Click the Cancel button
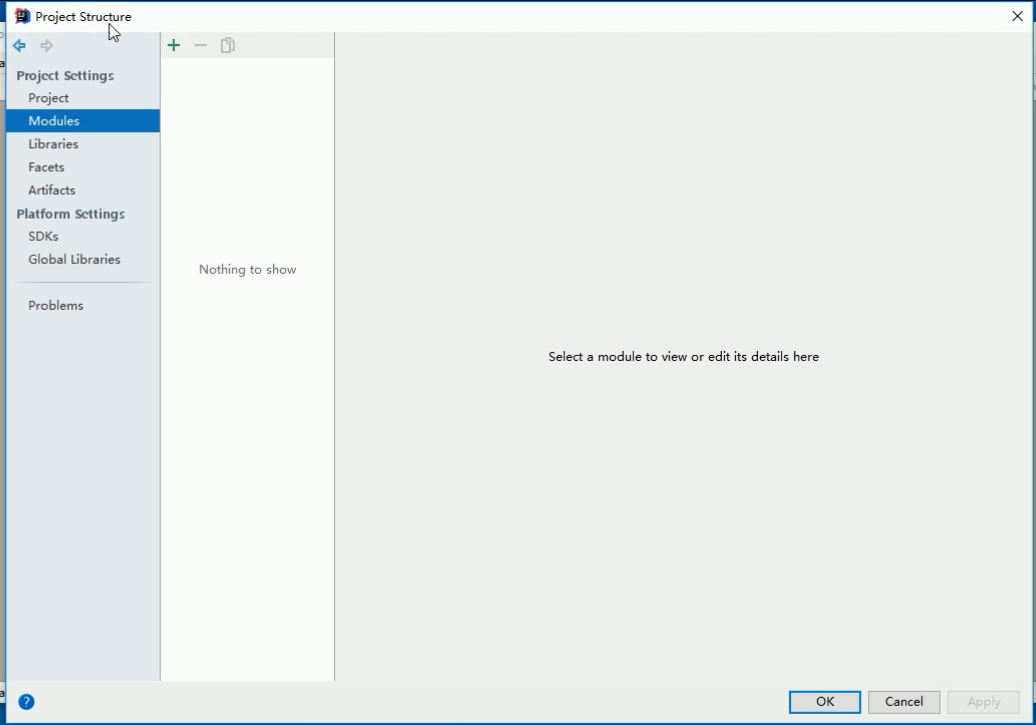The image size is (1036, 725). 904,702
